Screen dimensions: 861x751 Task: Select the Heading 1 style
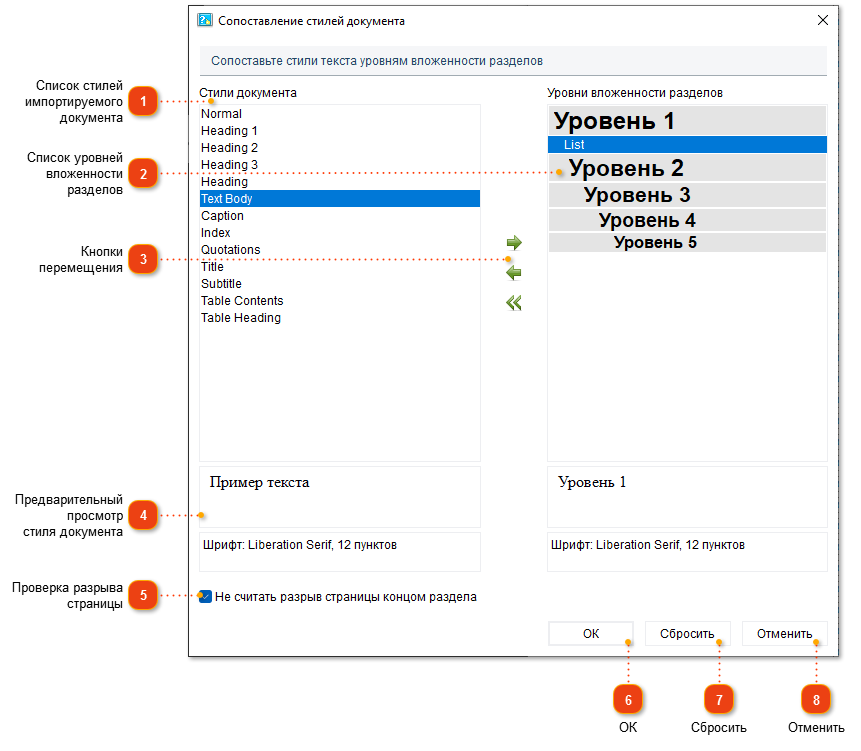click(x=229, y=131)
